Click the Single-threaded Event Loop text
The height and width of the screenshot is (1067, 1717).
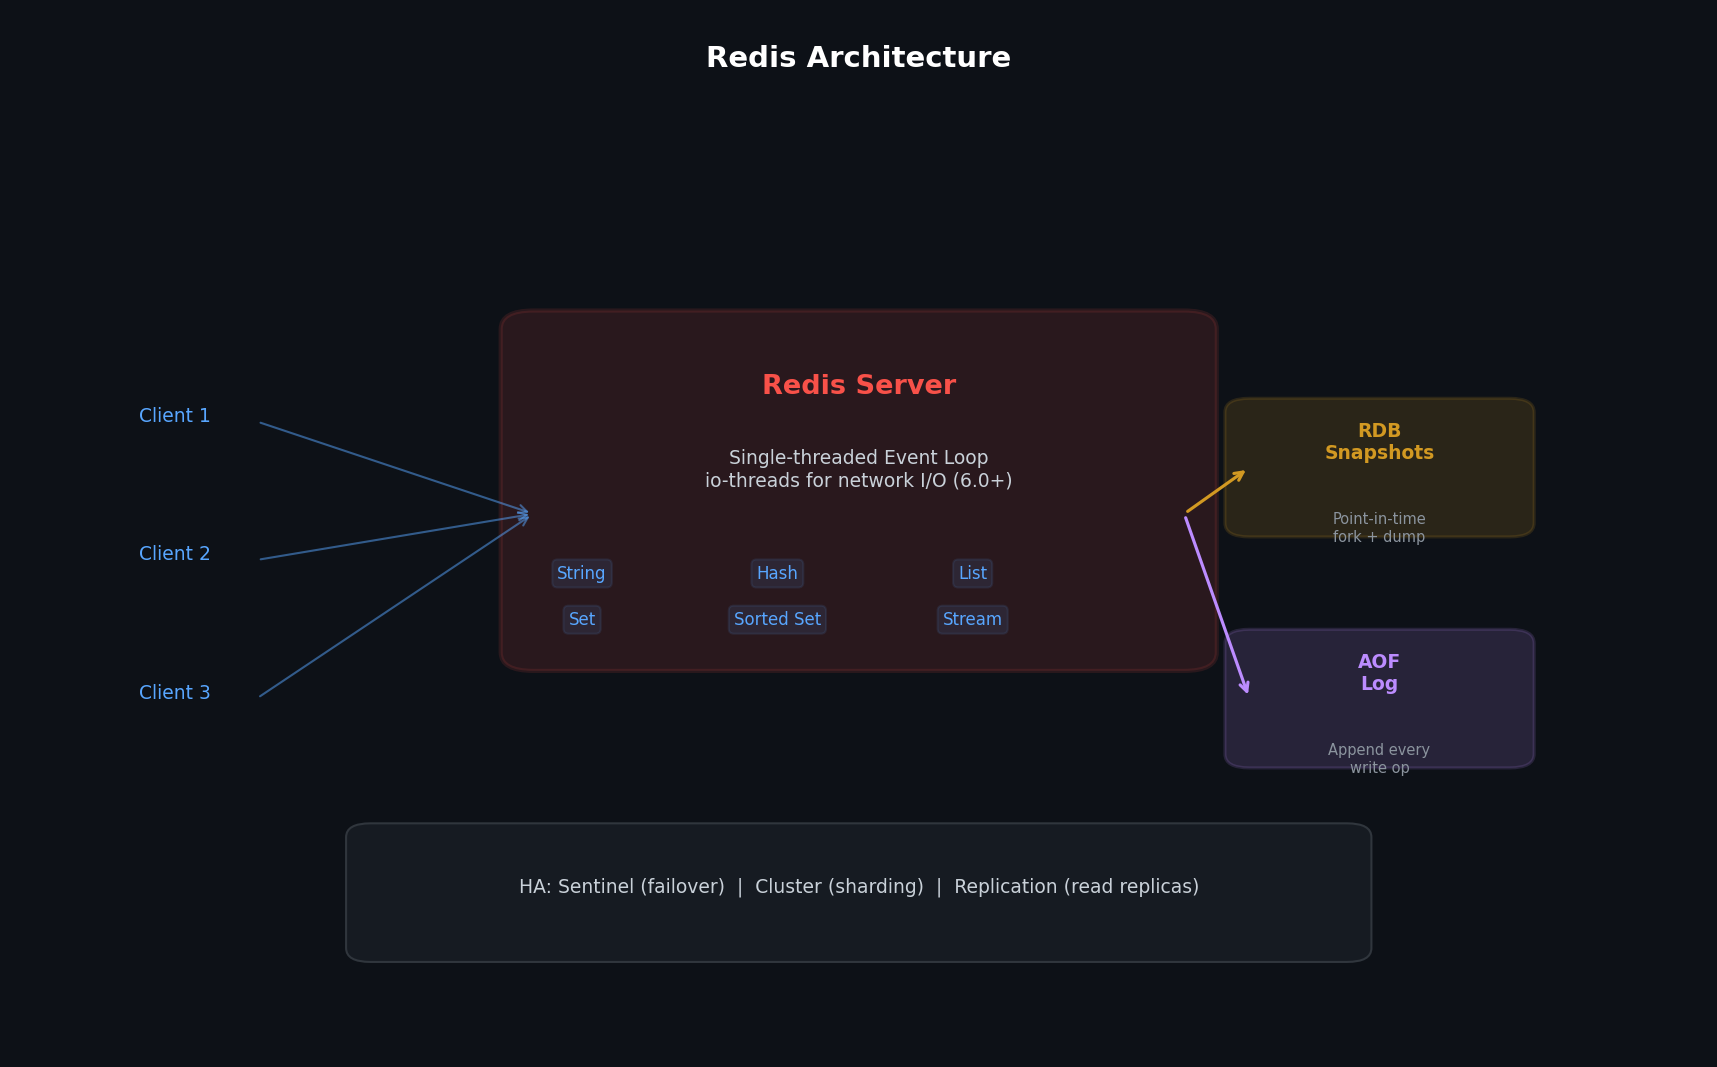click(x=858, y=458)
